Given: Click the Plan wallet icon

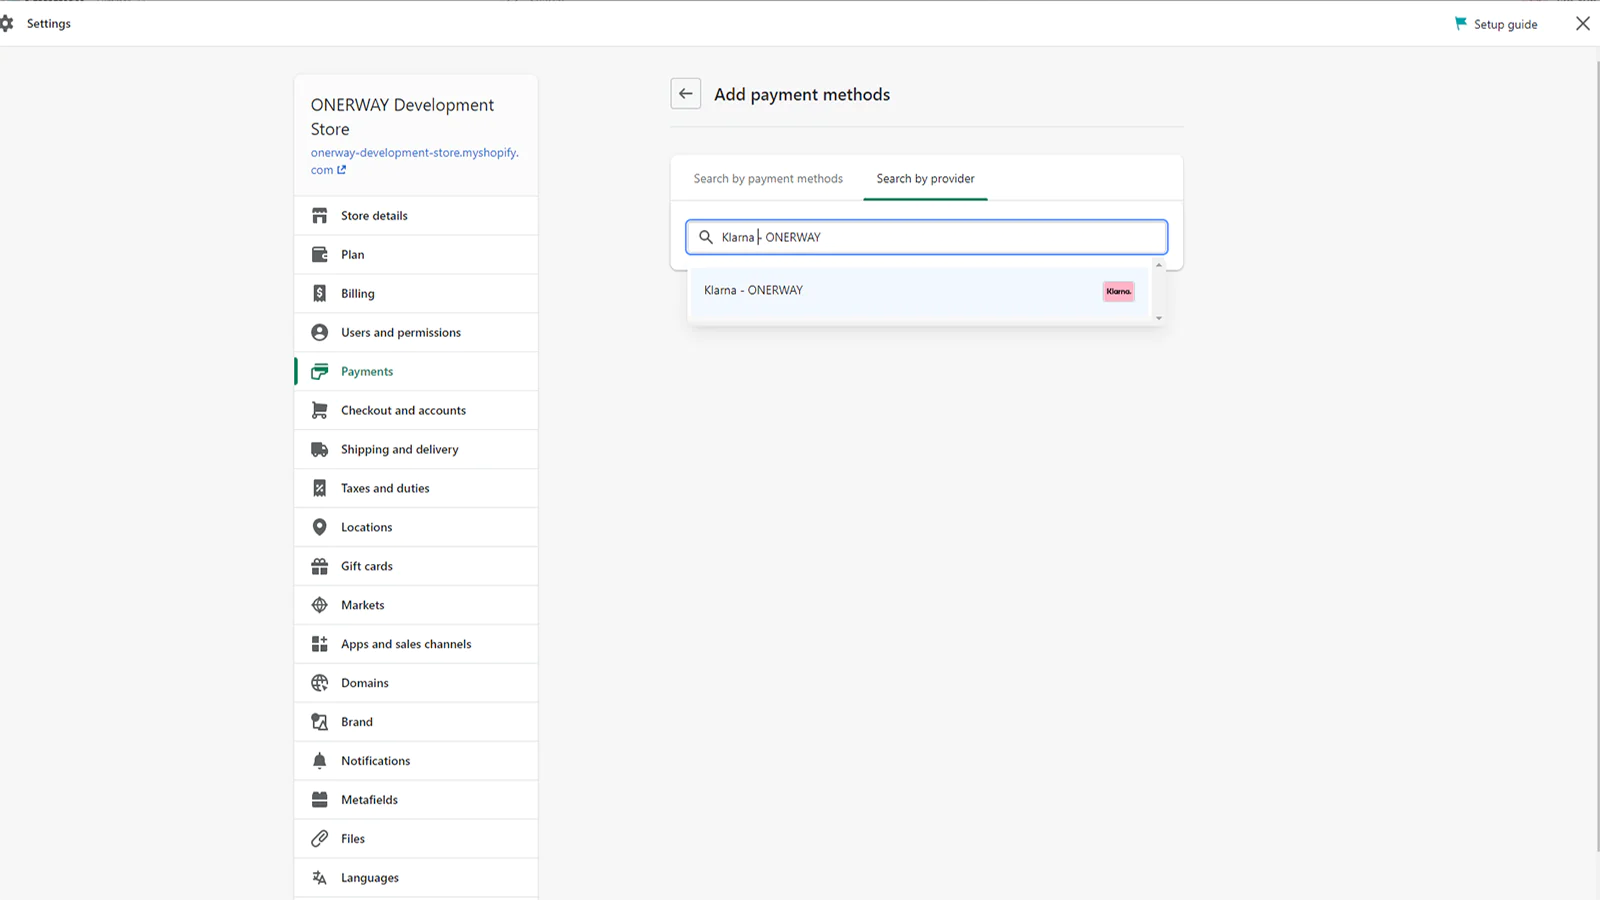Looking at the screenshot, I should 320,255.
